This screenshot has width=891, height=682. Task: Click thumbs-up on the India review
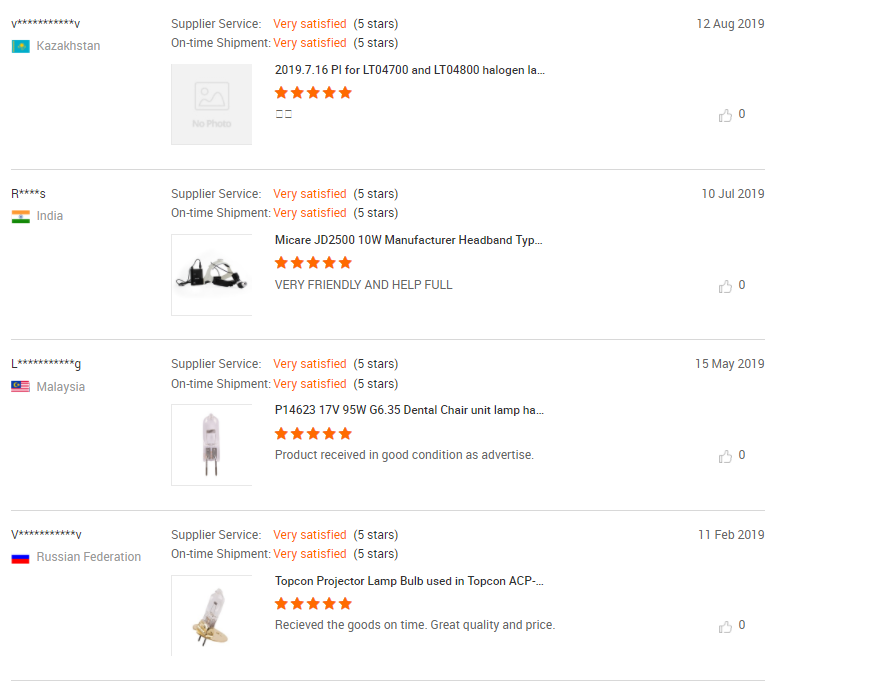725,286
